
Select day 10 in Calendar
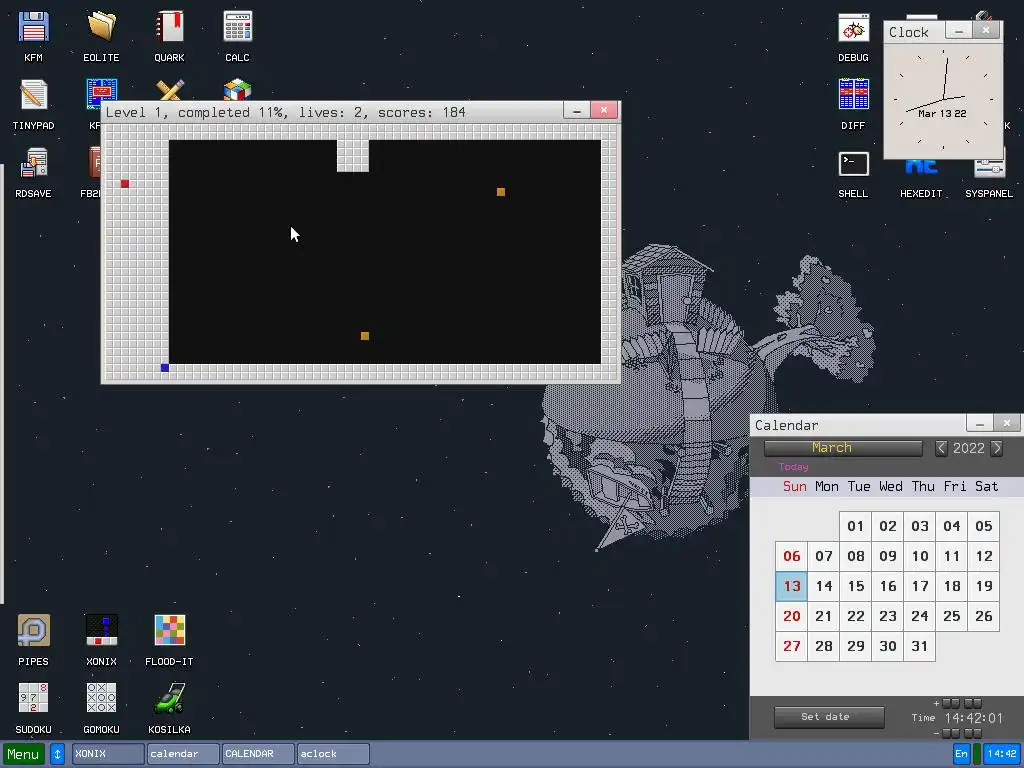point(920,556)
